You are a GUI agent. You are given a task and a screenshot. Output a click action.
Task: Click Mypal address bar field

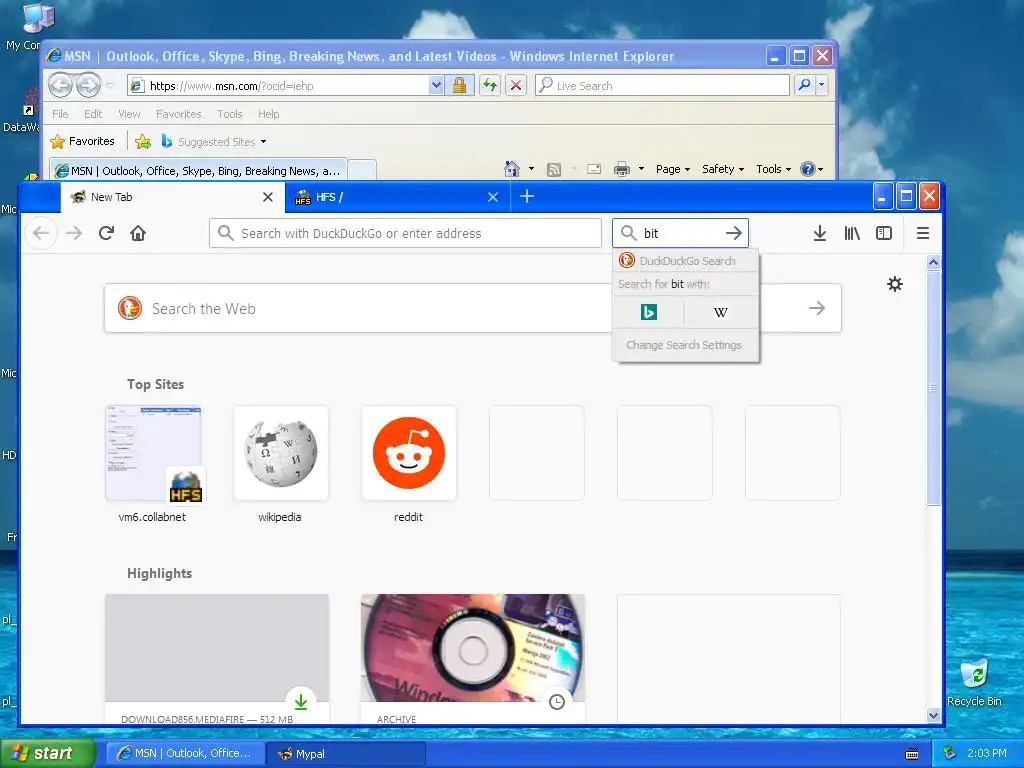[x=405, y=233]
